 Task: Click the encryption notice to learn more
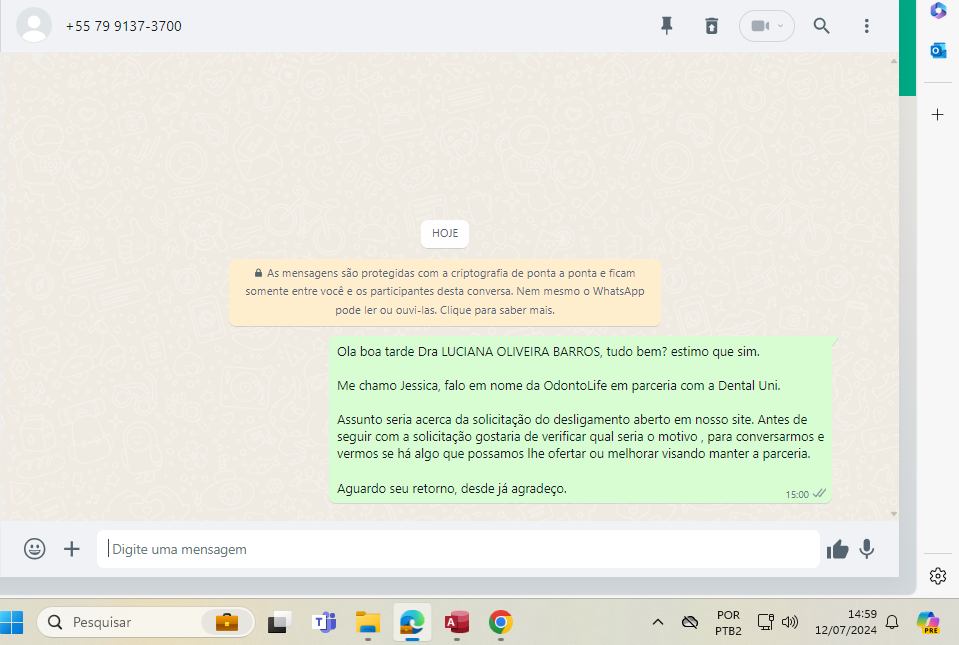tap(445, 291)
